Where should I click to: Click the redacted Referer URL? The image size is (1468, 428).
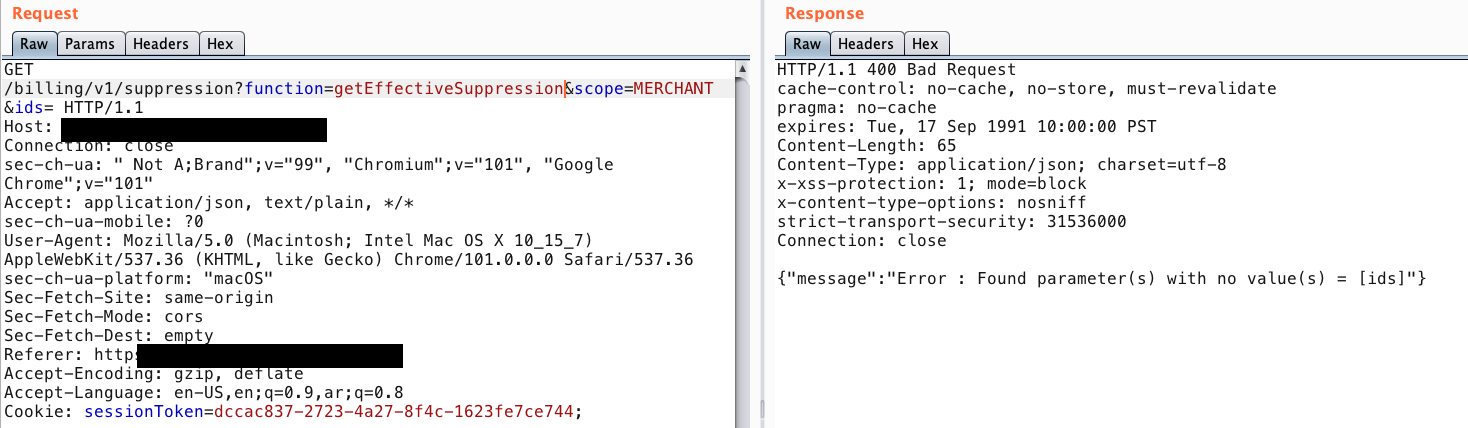coord(269,356)
